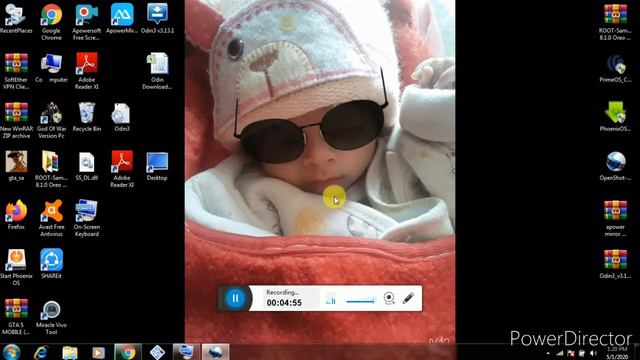The image size is (640, 360).
Task: Open Action Center flag icon
Action: point(571,353)
